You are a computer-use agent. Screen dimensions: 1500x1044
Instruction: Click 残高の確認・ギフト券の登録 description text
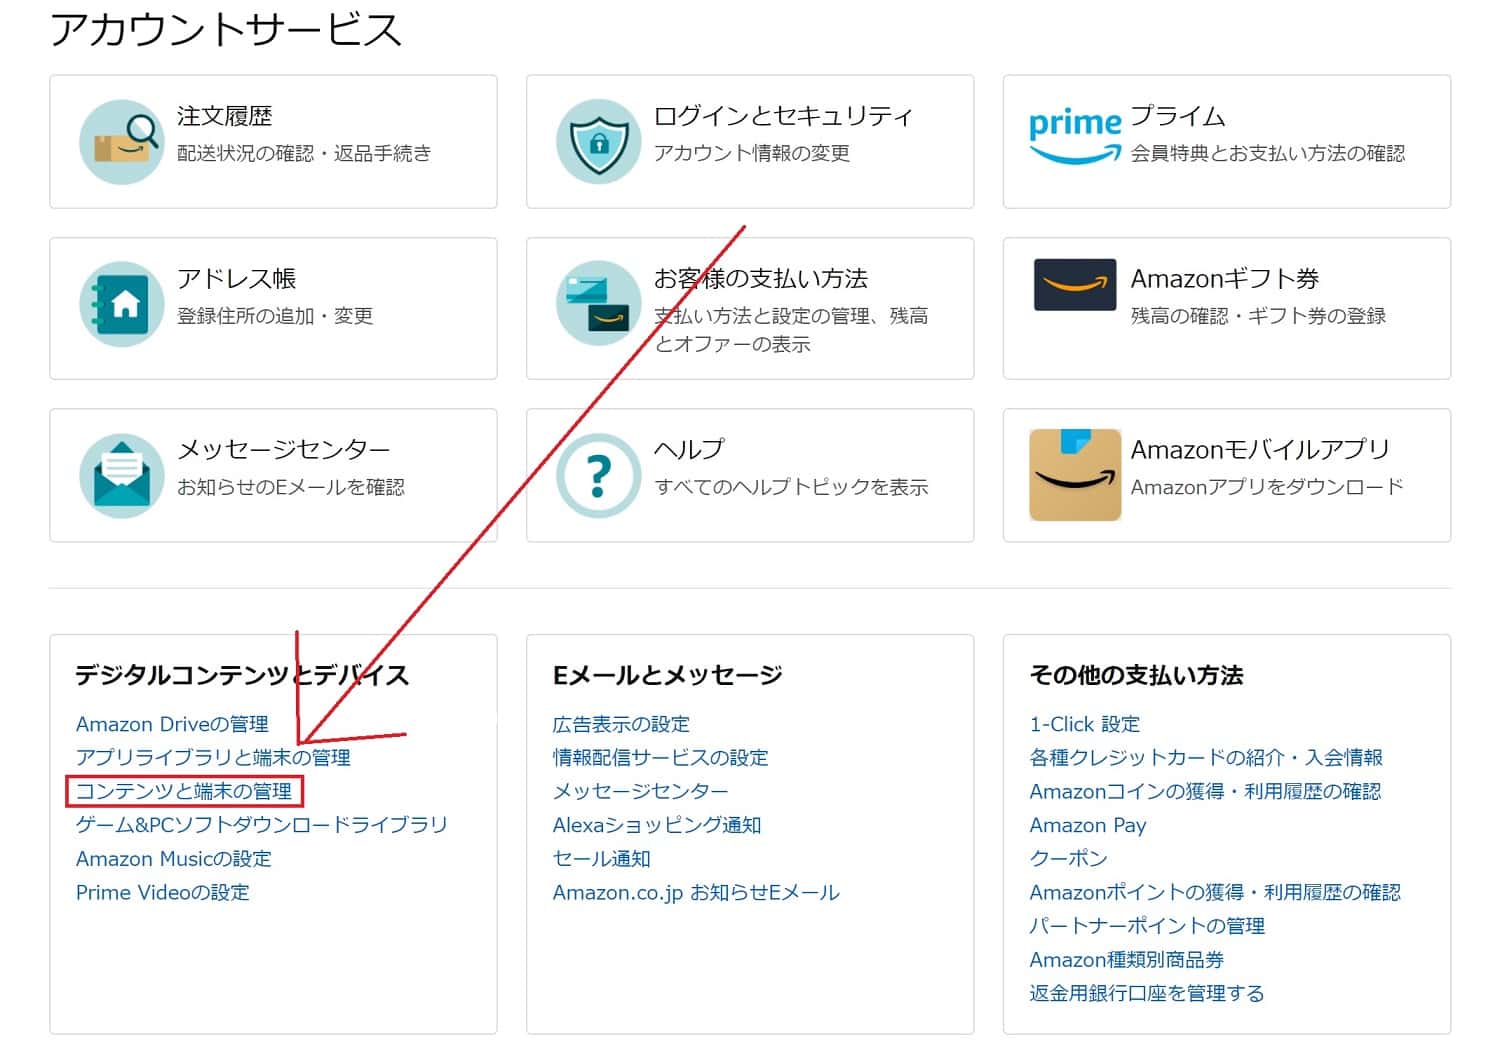1259,316
